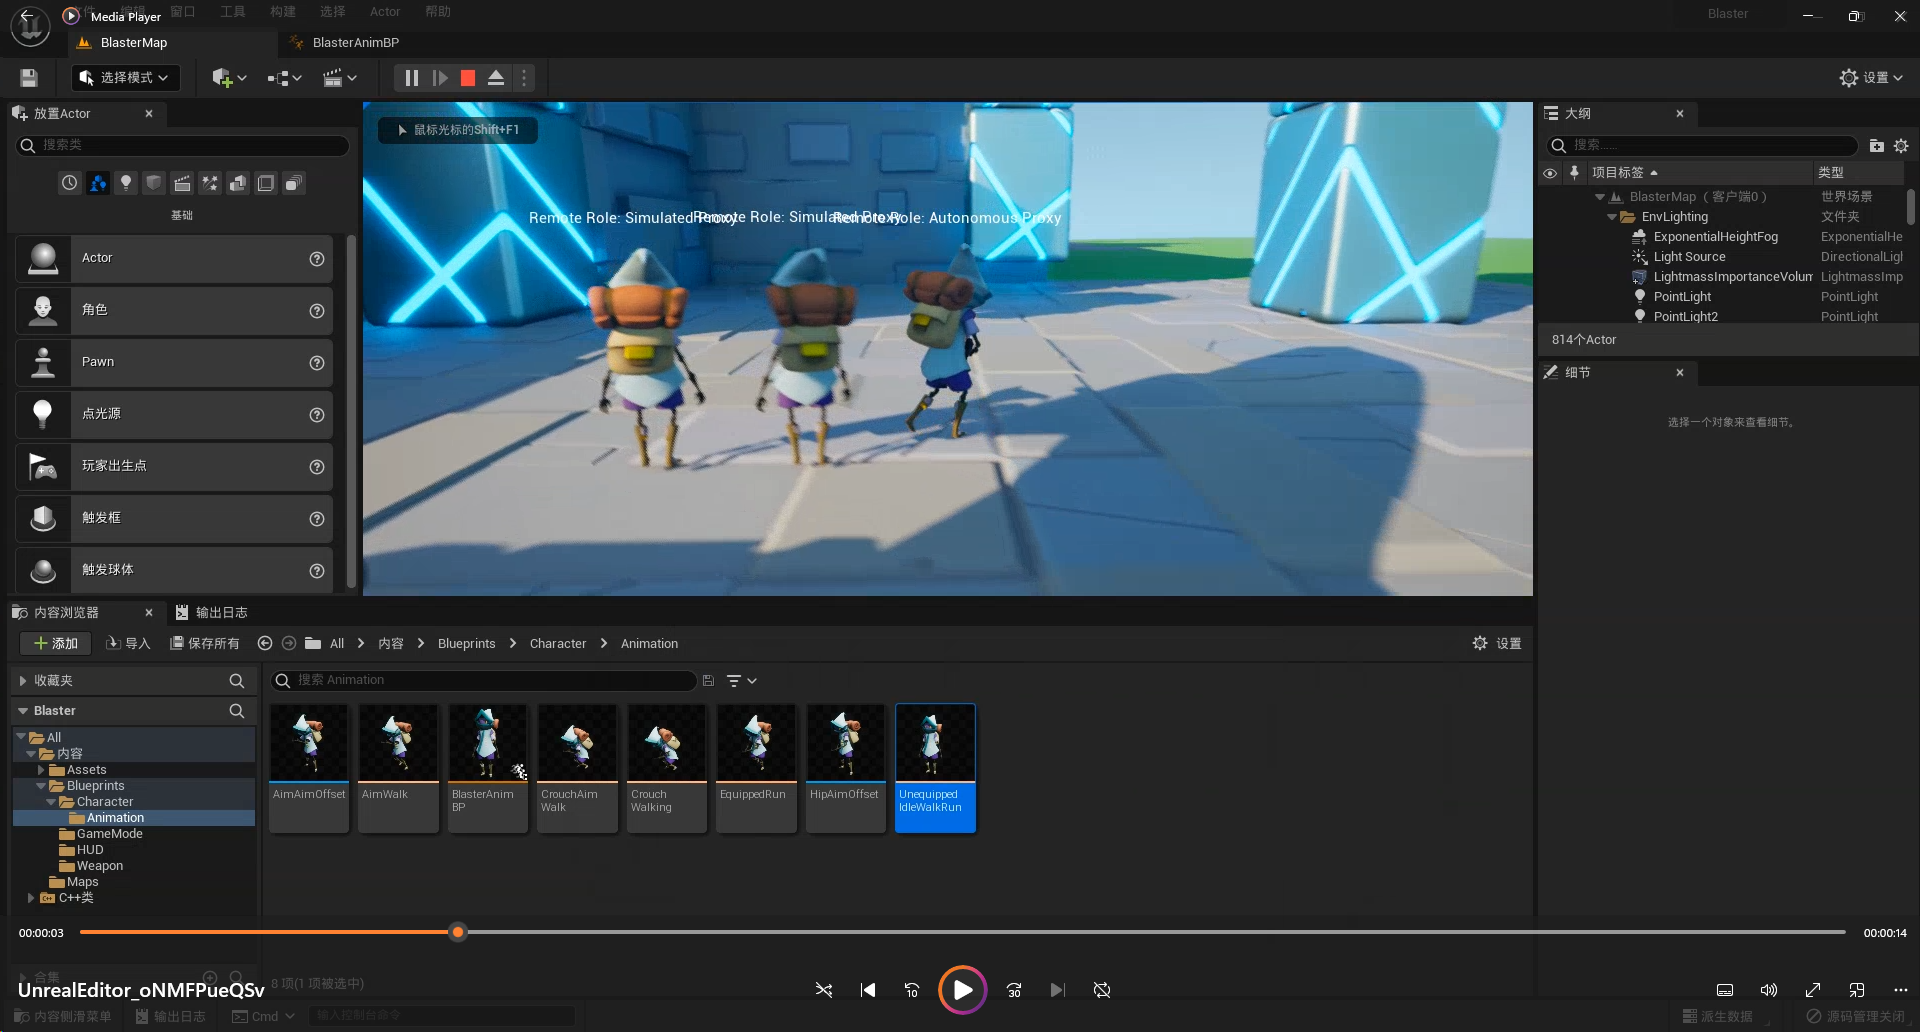Open outliner settings gear
Image resolution: width=1920 pixels, height=1032 pixels.
point(1901,146)
